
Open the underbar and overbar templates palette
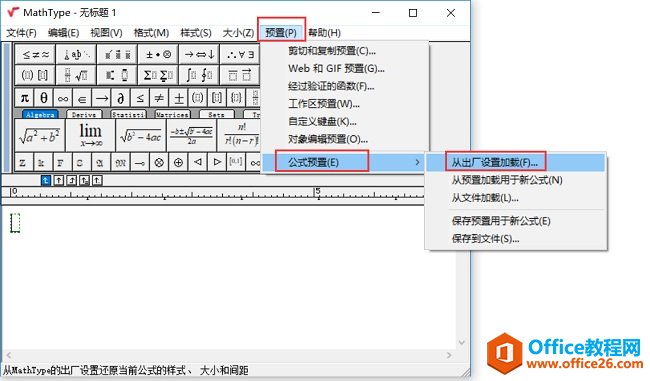click(240, 75)
